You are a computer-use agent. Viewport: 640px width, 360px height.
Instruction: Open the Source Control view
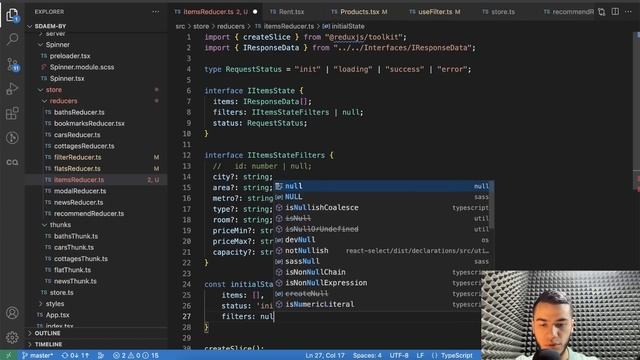click(x=12, y=64)
